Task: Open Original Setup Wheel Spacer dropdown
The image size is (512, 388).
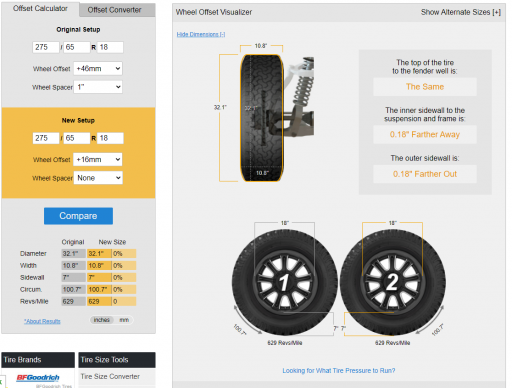Action: [98, 87]
